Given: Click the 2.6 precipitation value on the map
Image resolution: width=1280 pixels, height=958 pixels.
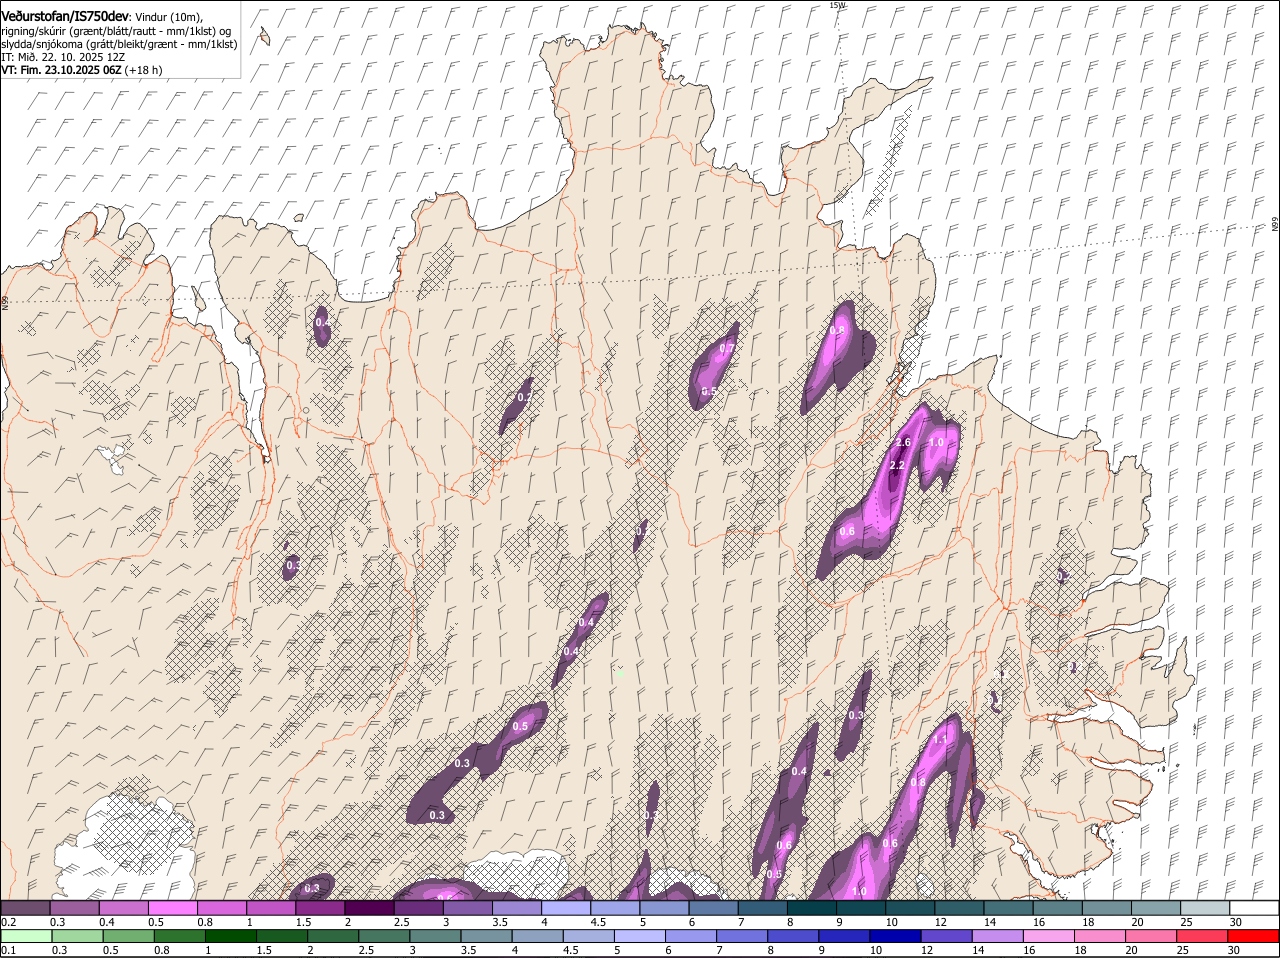Looking at the screenshot, I should pos(903,442).
